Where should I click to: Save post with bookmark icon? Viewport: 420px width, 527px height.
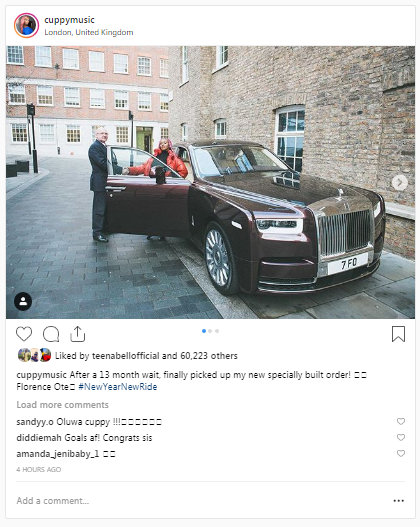(x=398, y=334)
